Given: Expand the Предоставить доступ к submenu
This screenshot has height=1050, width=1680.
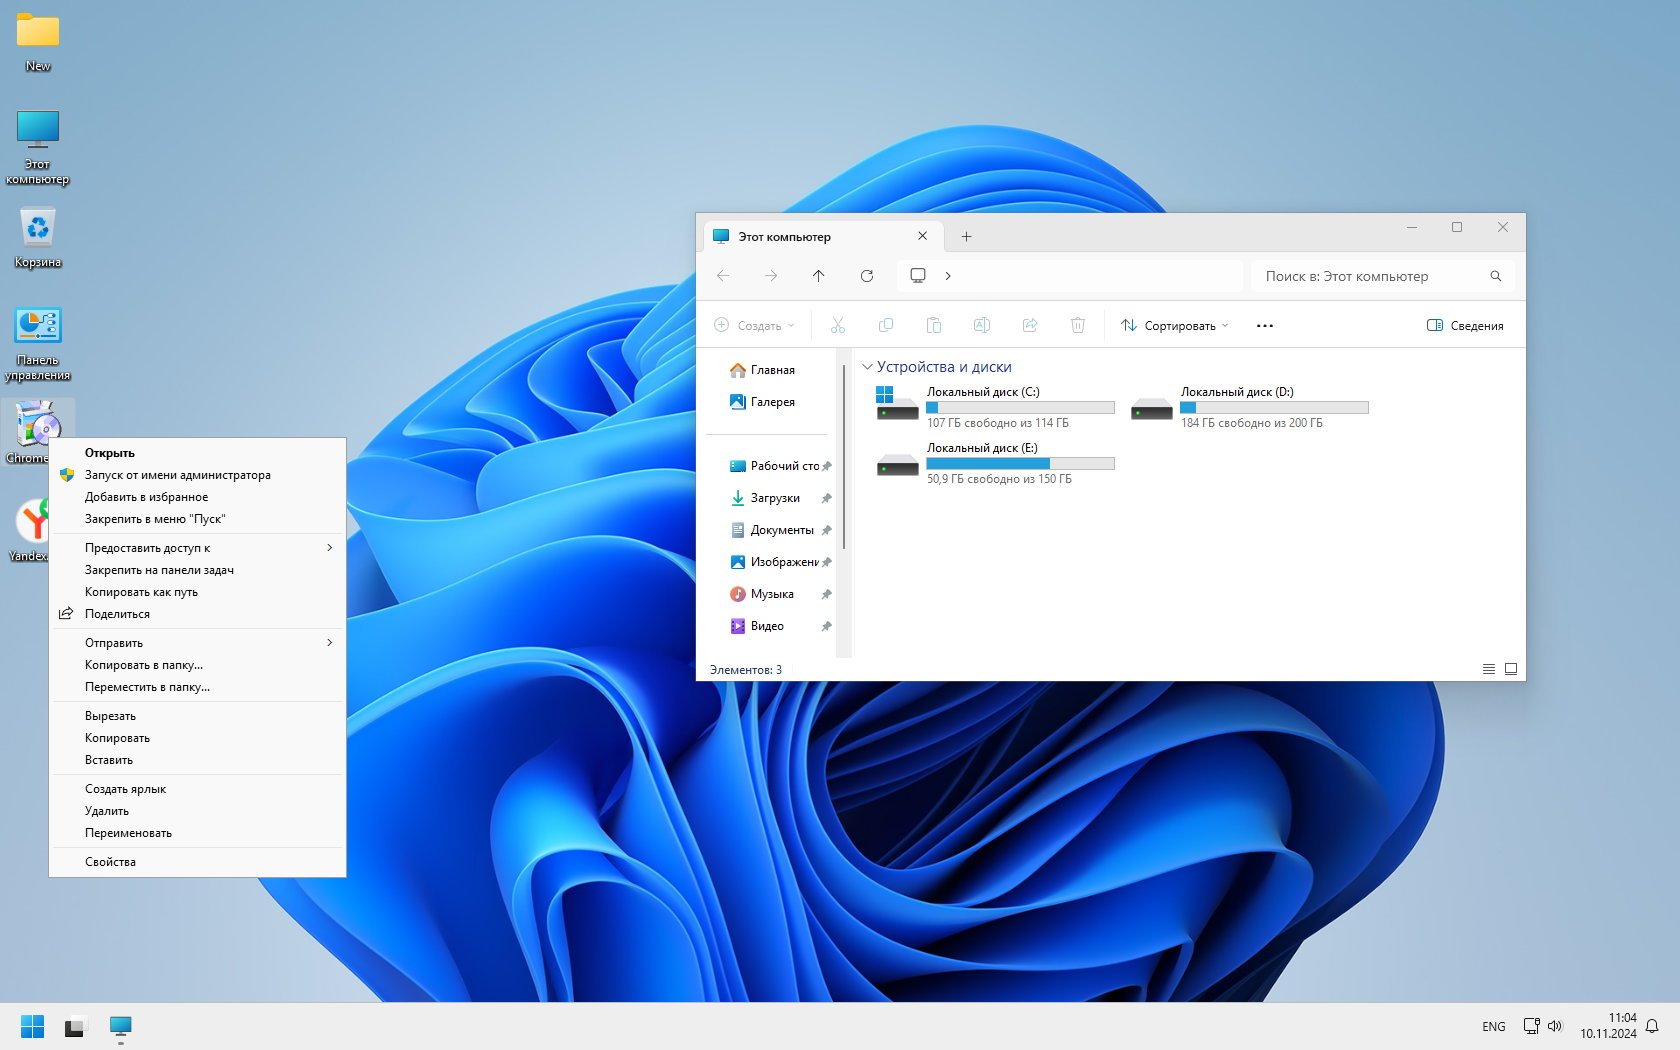Looking at the screenshot, I should (x=197, y=548).
